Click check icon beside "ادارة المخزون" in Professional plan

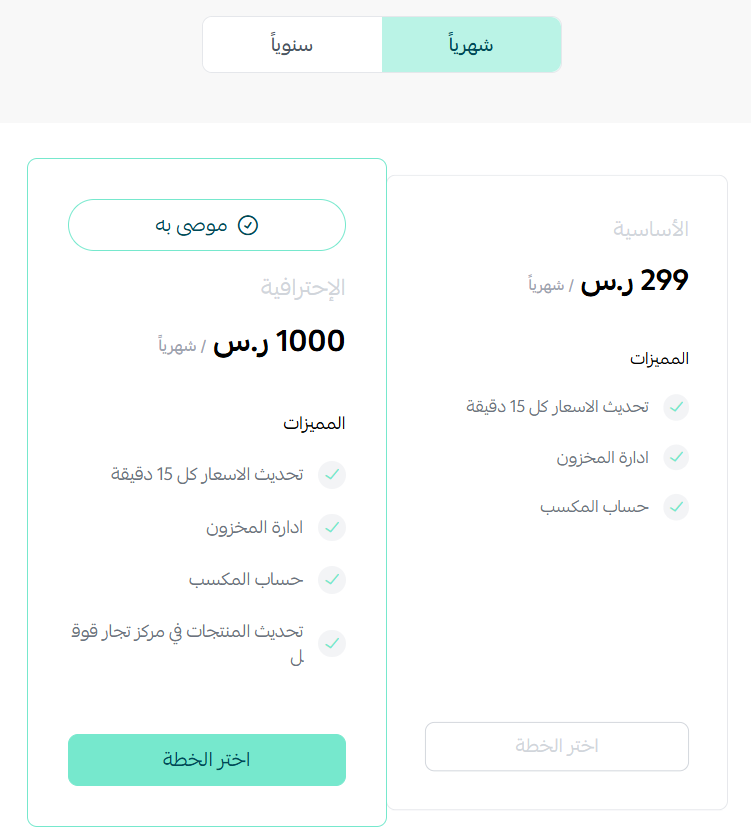pos(332,527)
